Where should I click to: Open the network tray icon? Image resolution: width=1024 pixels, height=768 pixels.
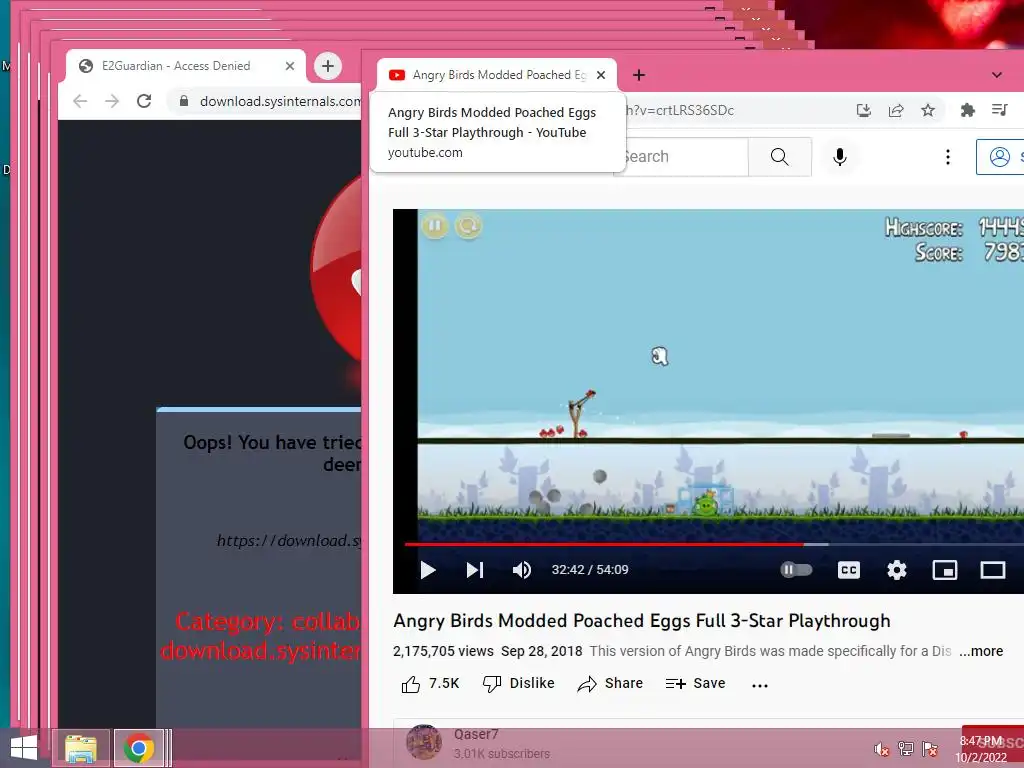[906, 749]
